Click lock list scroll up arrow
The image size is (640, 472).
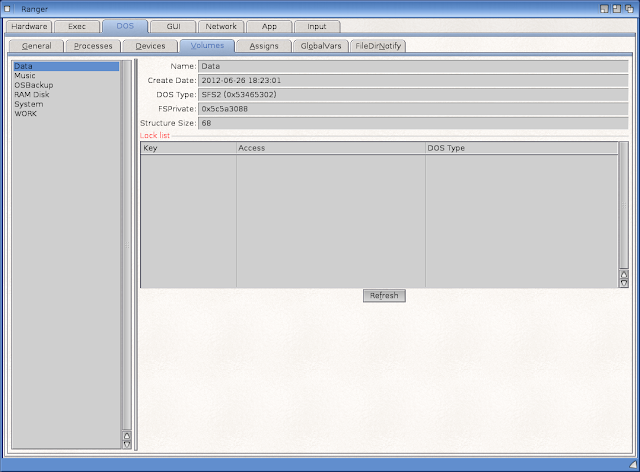624,273
